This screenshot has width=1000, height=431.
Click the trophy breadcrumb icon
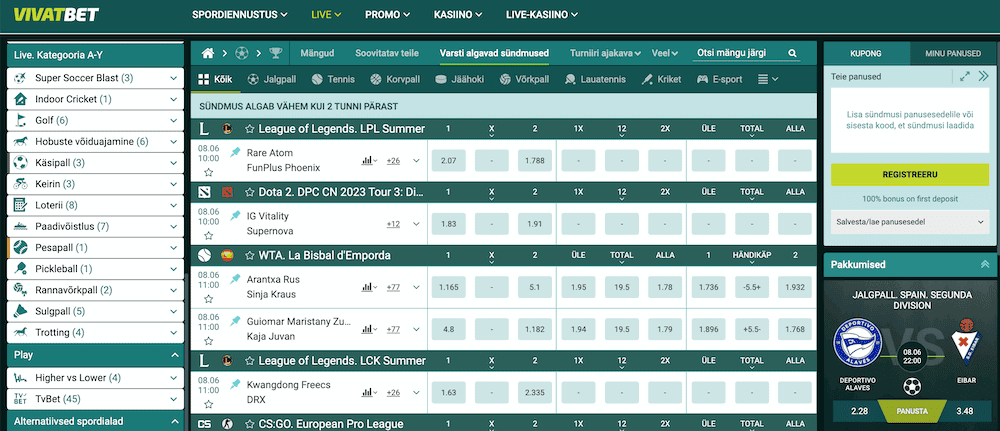tap(276, 54)
